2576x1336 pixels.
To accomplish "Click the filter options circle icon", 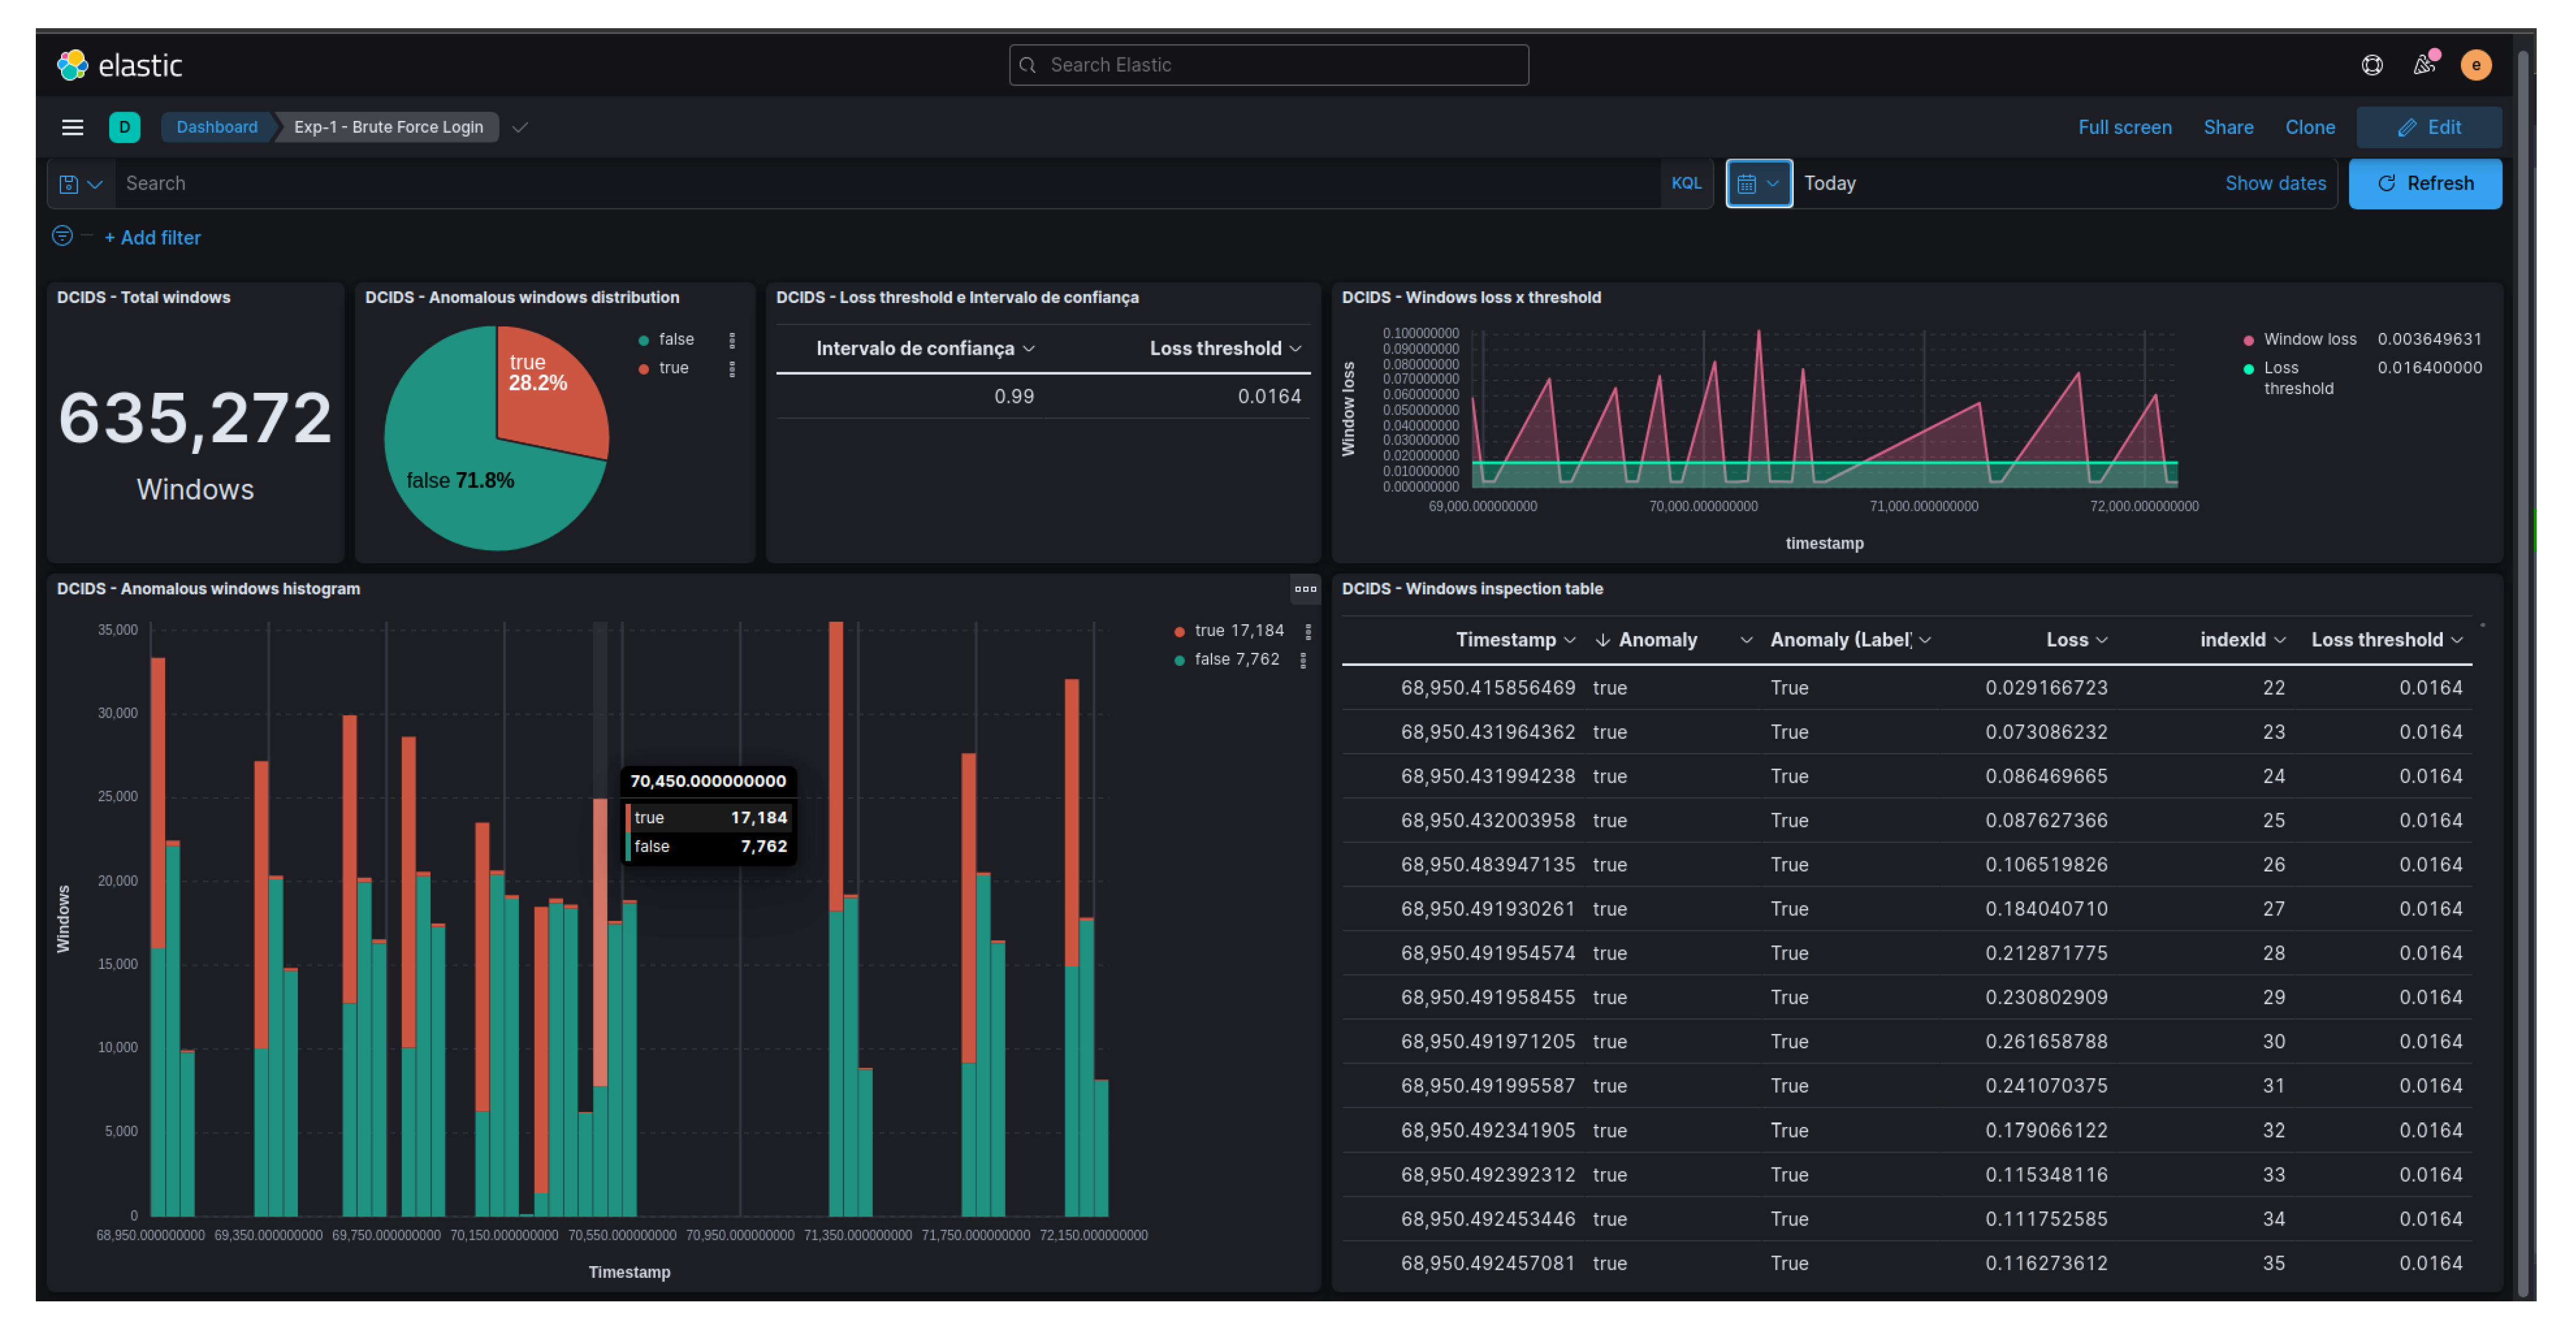I will tap(62, 236).
